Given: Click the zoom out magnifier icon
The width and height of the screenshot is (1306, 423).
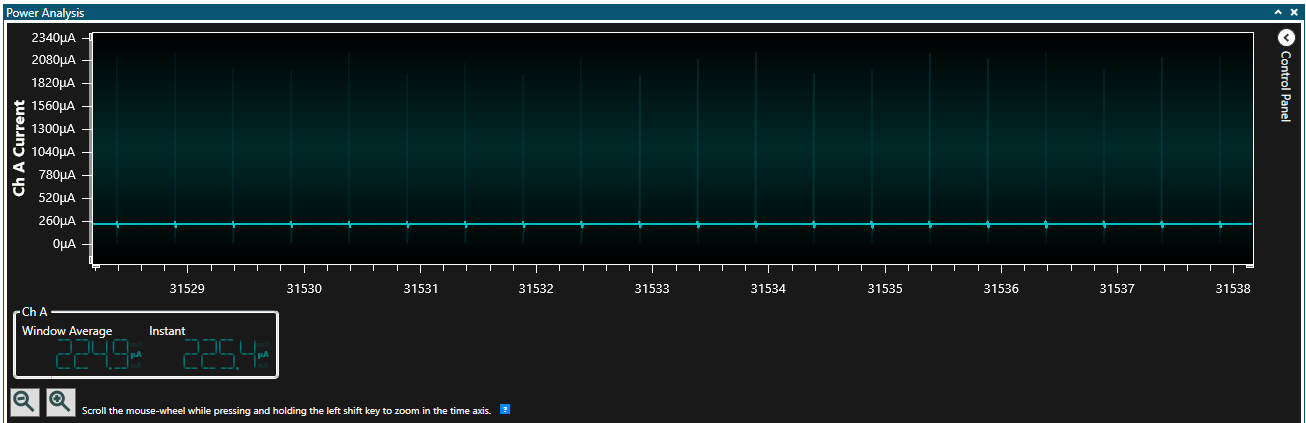Looking at the screenshot, I should point(25,402).
